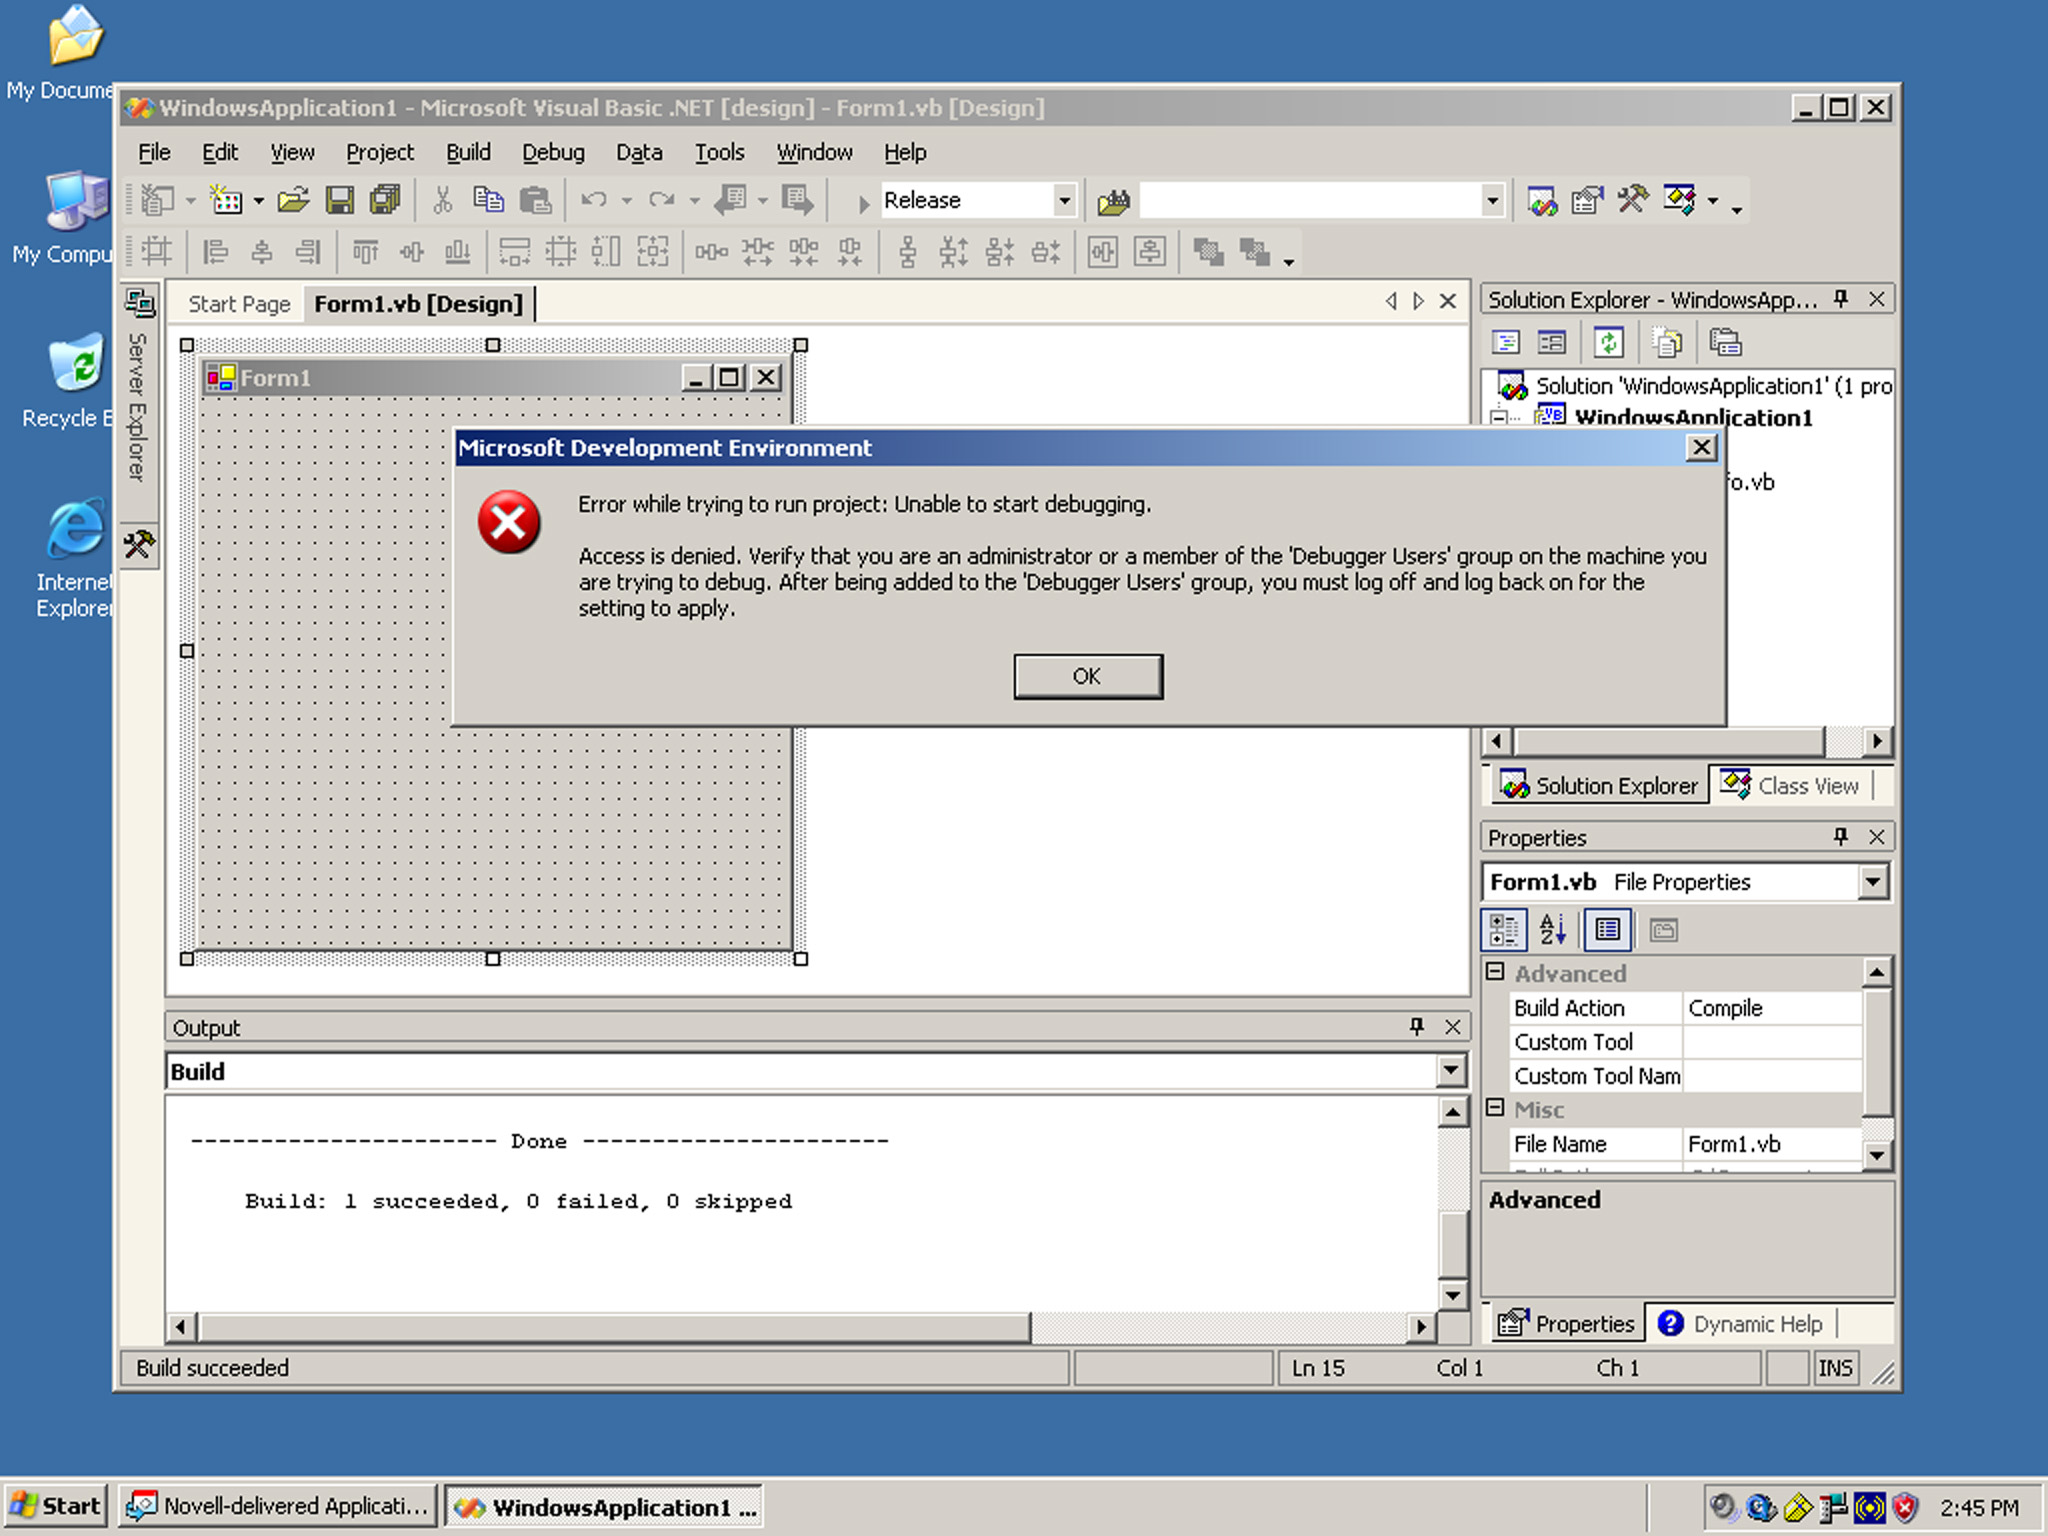This screenshot has width=2048, height=1536.
Task: Open the Server Explorer side tab
Action: coord(138,386)
